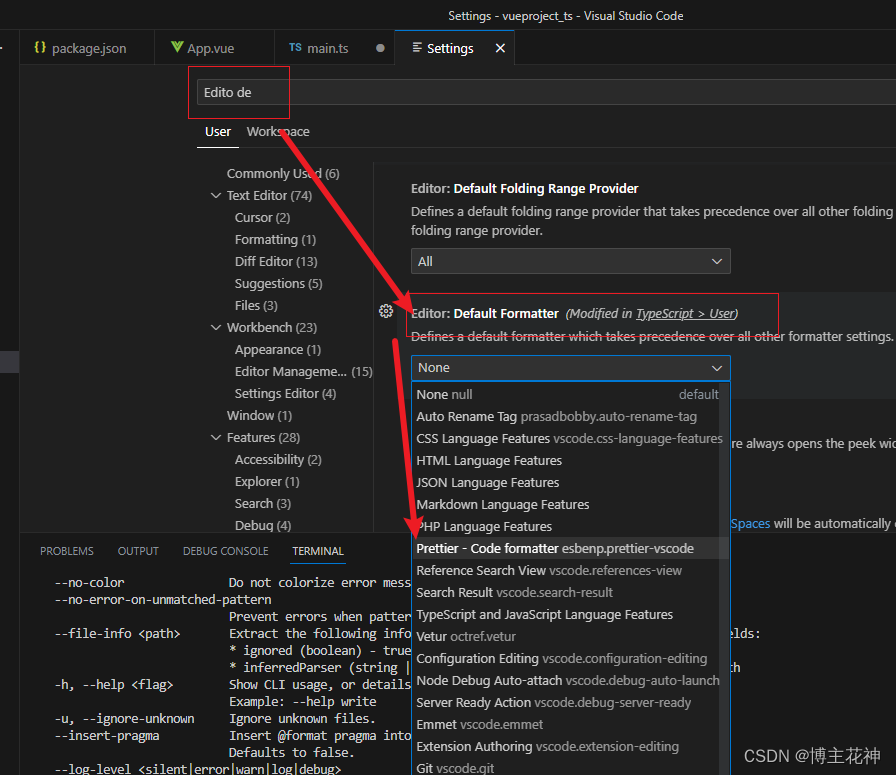Open Editor Management settings section
896x775 pixels.
[303, 371]
